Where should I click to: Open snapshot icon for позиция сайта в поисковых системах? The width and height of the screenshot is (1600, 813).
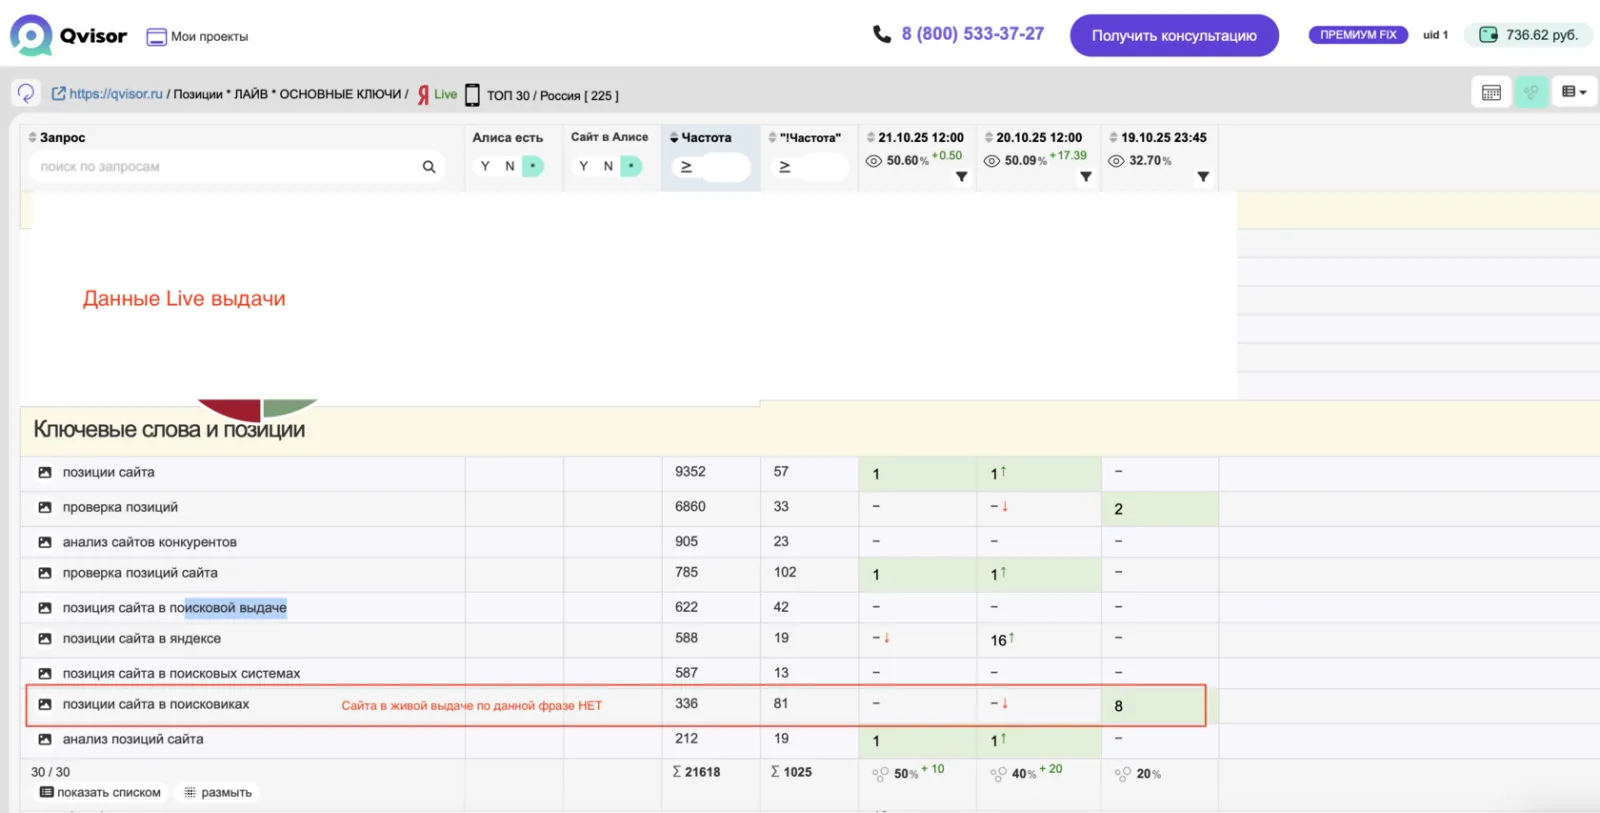point(45,673)
